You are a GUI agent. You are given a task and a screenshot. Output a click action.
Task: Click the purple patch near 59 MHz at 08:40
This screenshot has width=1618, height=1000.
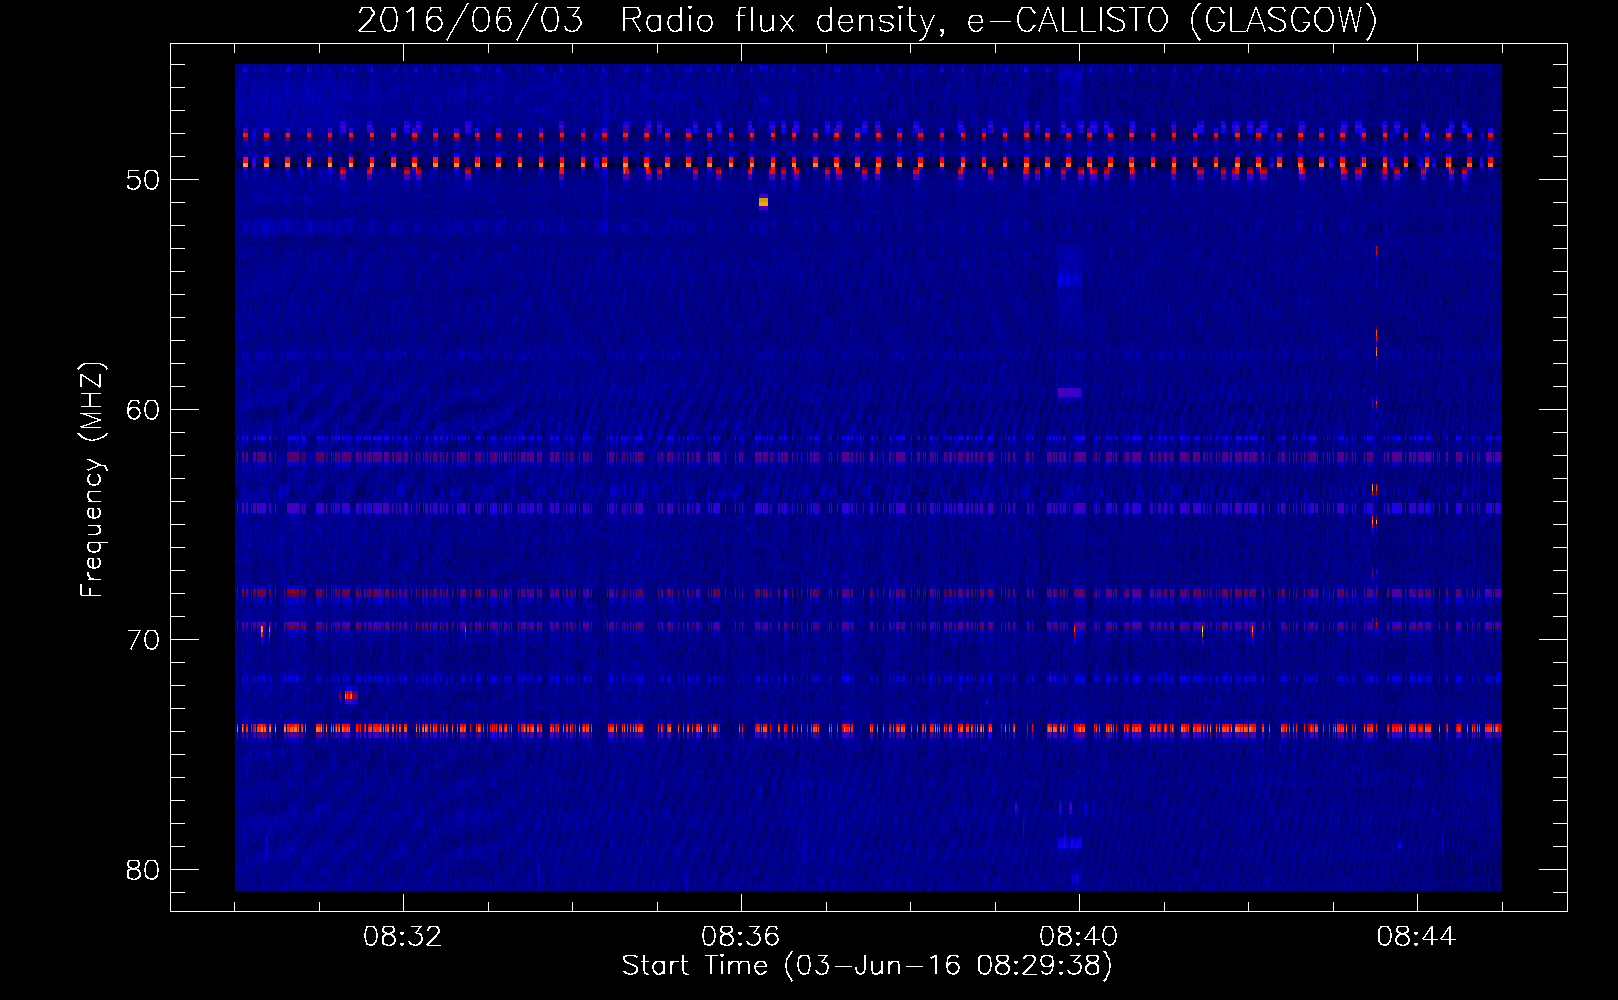pyautogui.click(x=1069, y=393)
